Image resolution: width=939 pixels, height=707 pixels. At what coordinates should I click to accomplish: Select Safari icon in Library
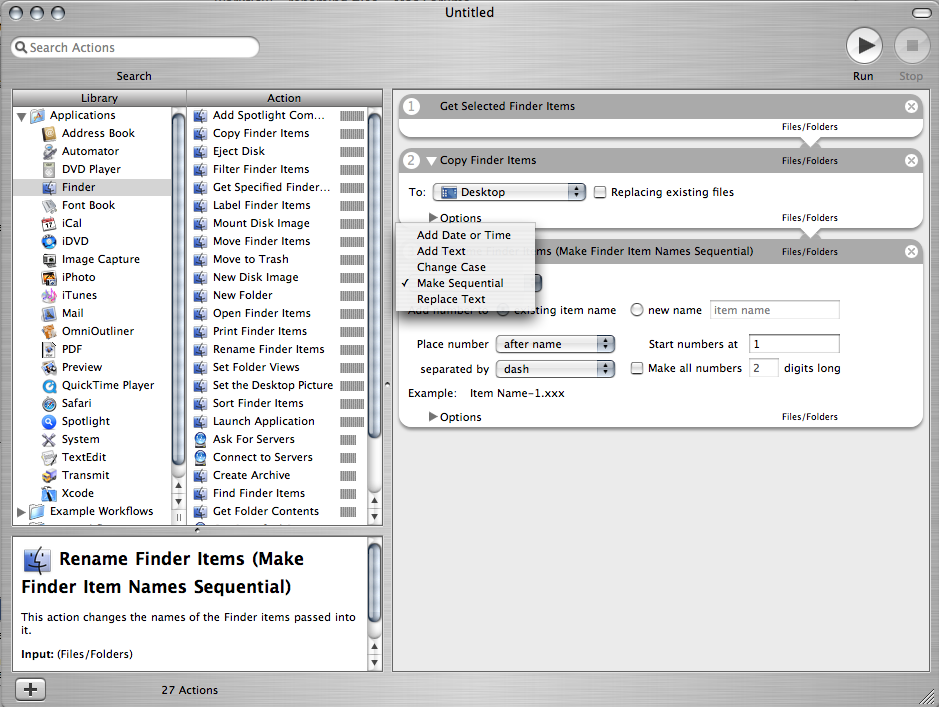click(49, 403)
